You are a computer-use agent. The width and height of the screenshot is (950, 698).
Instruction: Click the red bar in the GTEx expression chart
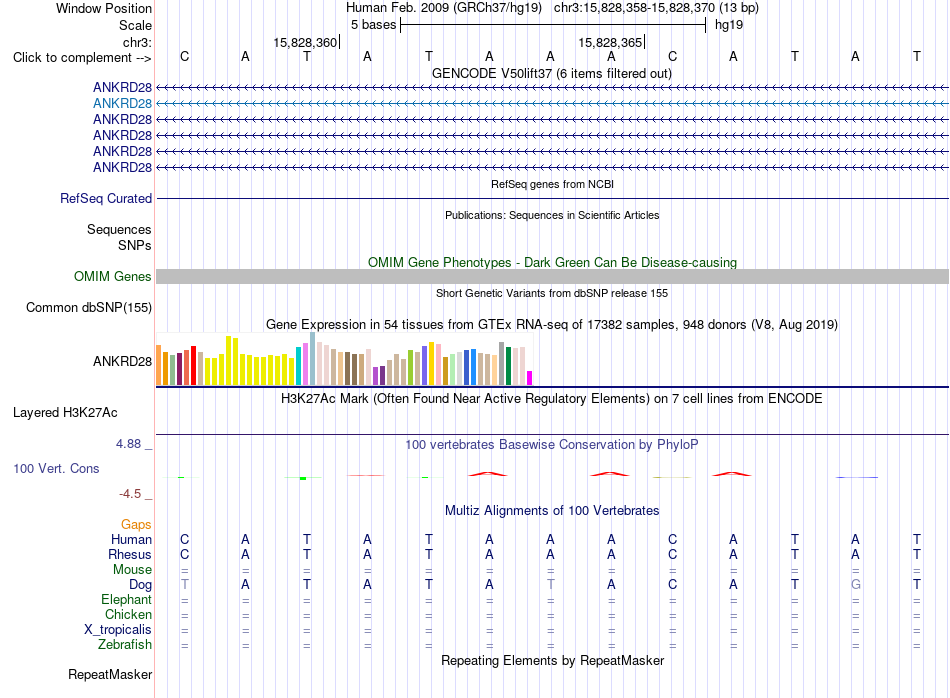(193, 365)
